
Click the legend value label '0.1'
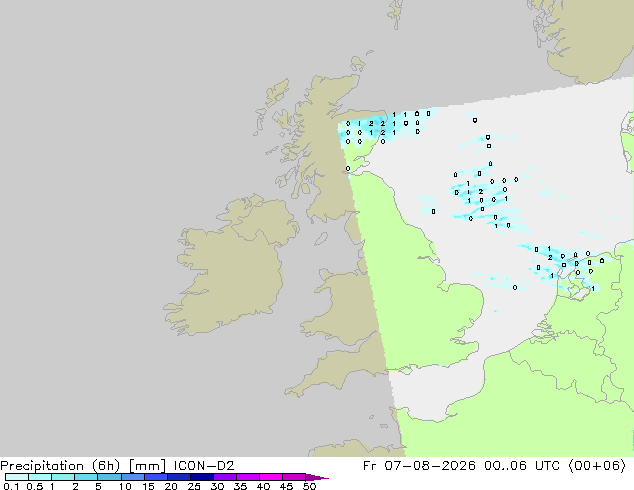[11, 486]
